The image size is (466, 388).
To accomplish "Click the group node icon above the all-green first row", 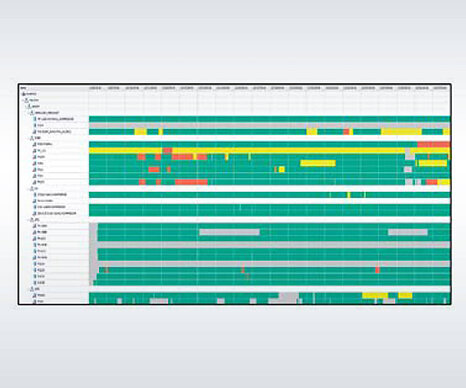I will 32,113.
